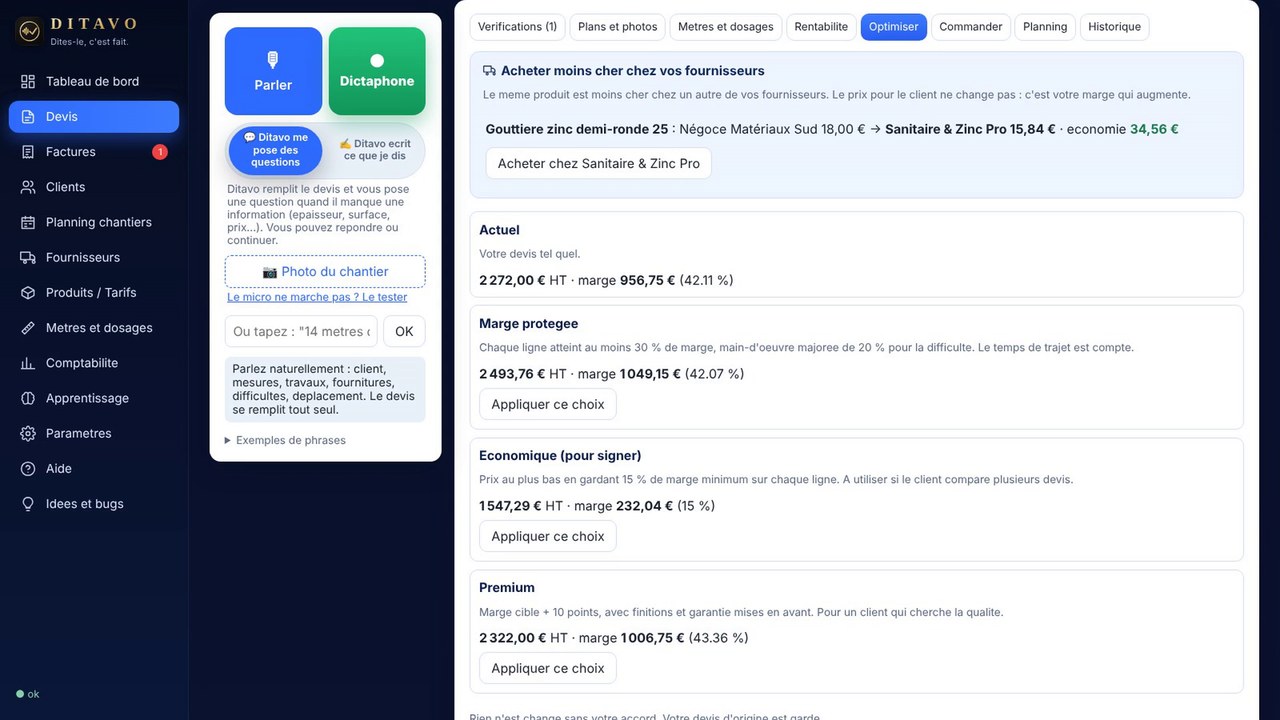The width and height of the screenshot is (1280, 720).
Task: Expand the Exemples de phrases section
Action: [285, 440]
